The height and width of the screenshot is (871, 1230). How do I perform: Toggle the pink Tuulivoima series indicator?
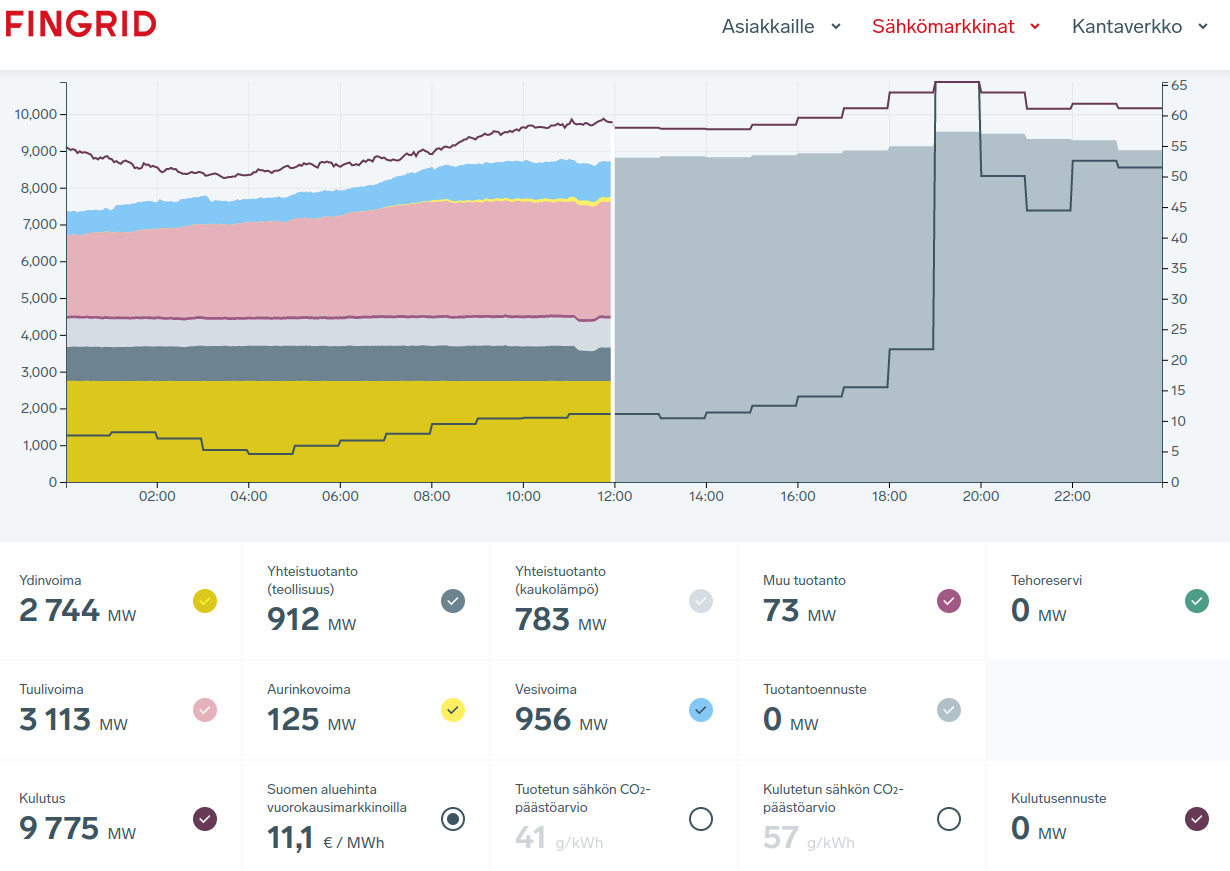coord(205,710)
